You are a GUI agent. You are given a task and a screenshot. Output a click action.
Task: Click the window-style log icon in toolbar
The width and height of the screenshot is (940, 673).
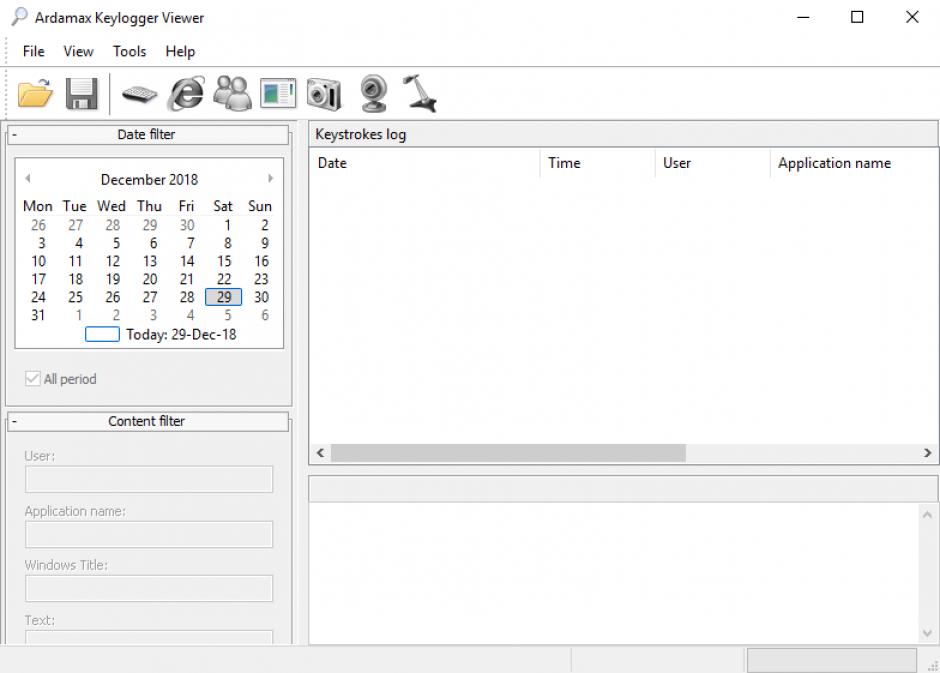tap(278, 94)
